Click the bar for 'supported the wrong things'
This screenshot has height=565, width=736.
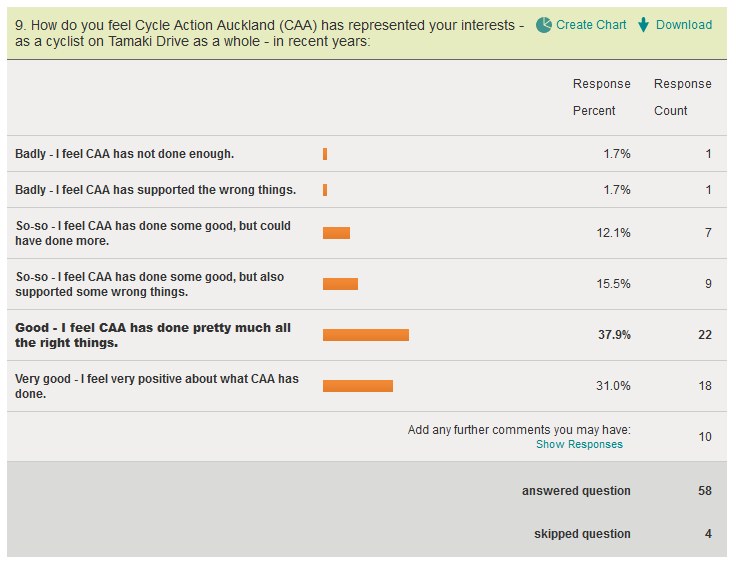click(325, 190)
